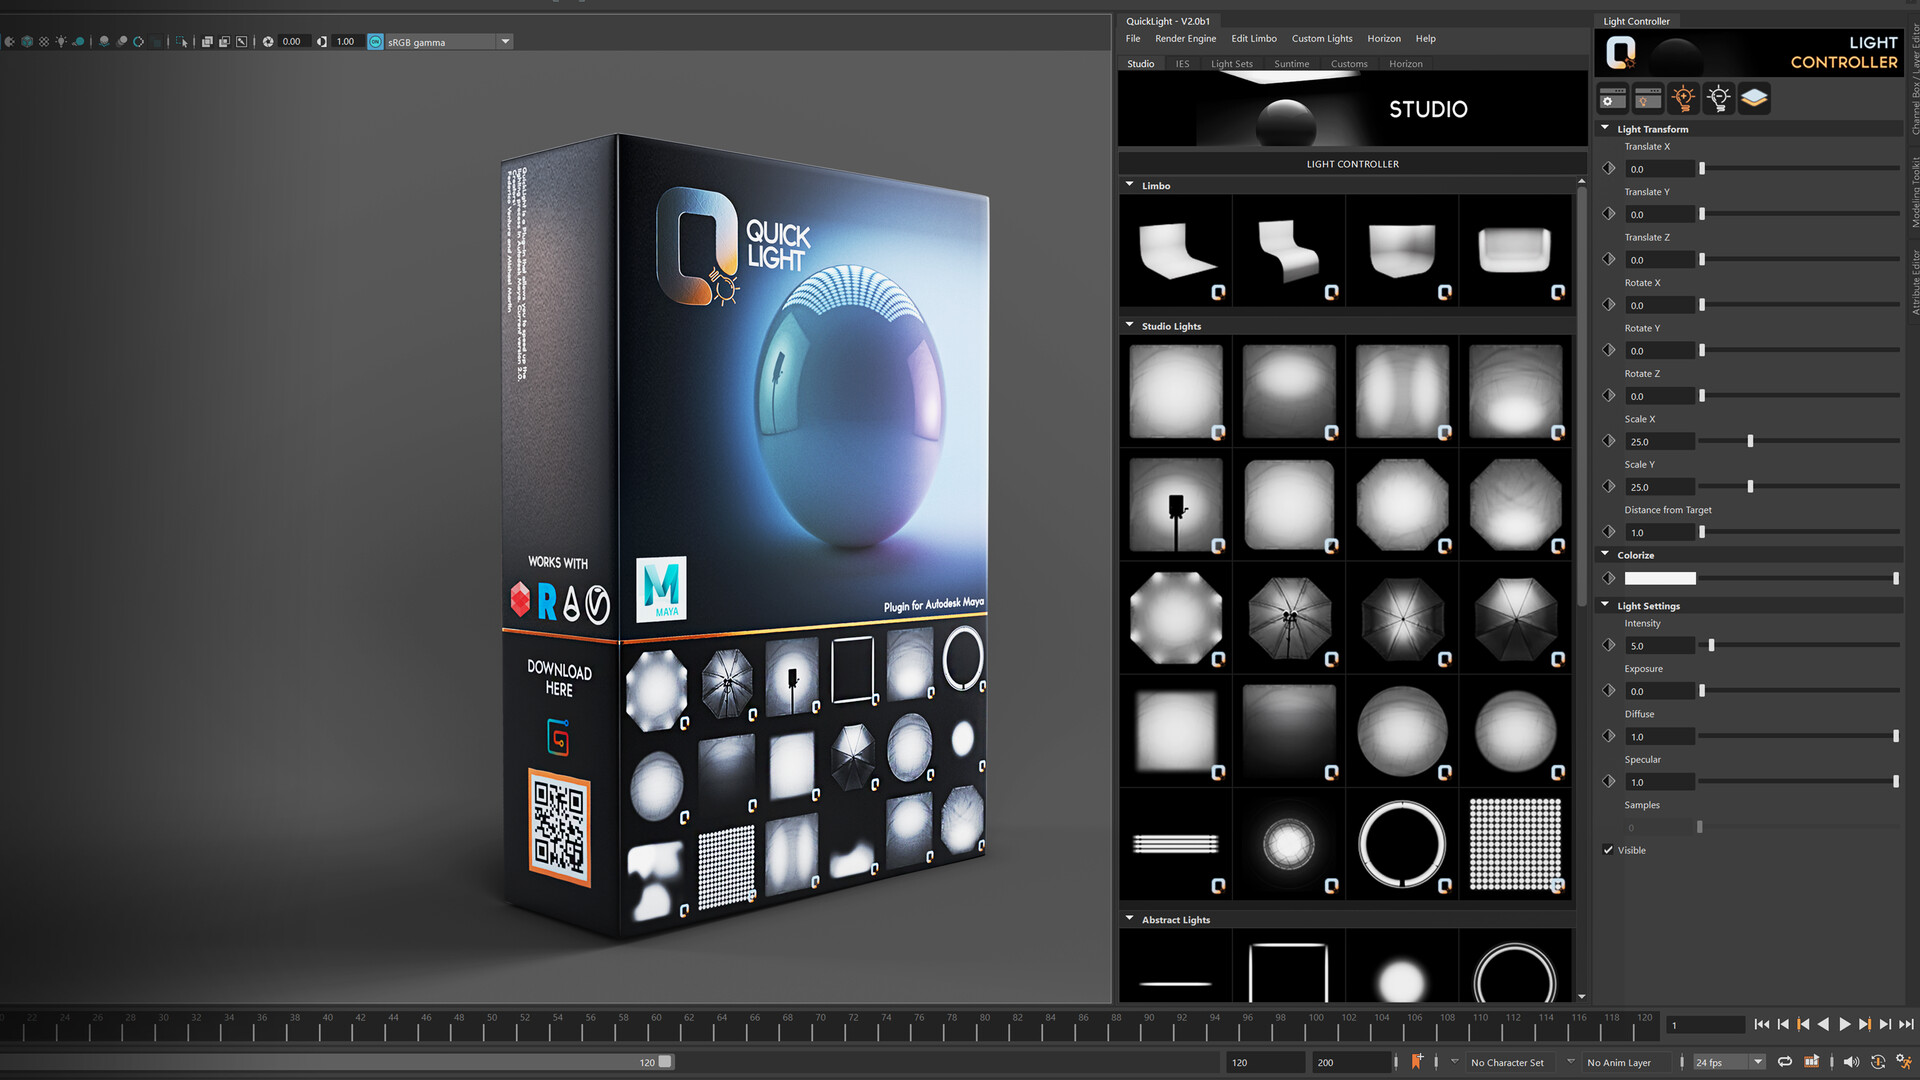Open the Layers icon in the Light Controller

tap(1753, 98)
